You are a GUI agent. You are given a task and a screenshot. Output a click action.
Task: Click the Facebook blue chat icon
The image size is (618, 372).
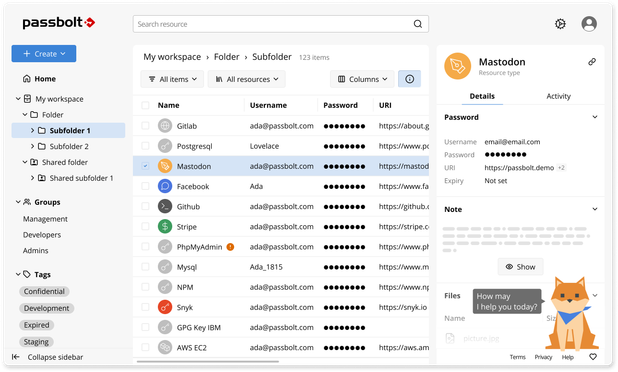(x=165, y=186)
